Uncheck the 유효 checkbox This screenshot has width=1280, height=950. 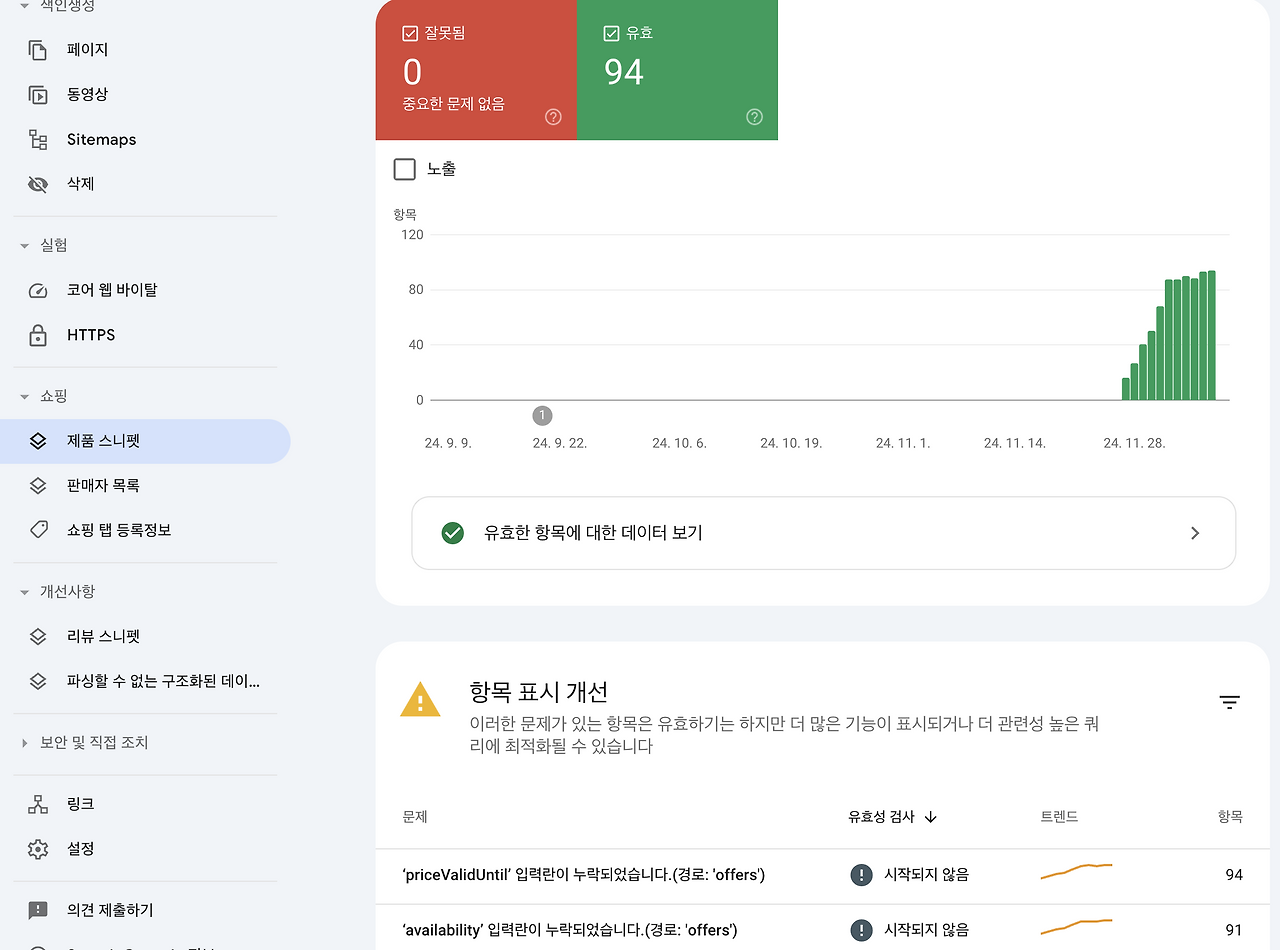(612, 33)
